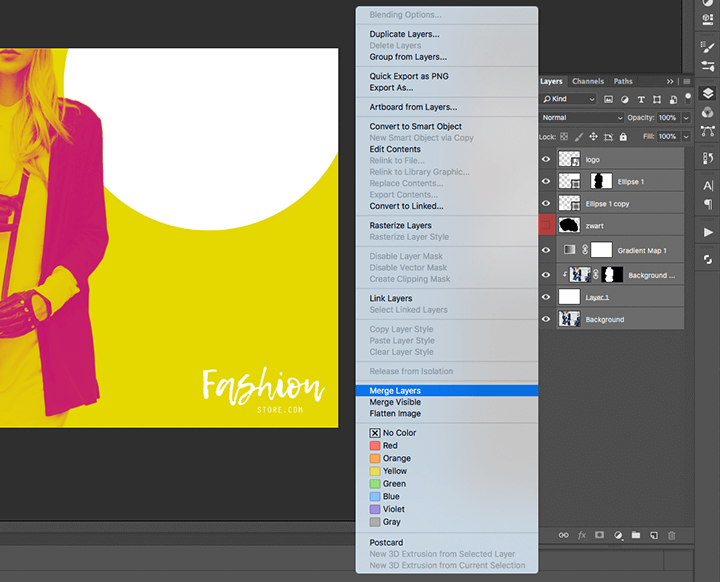Viewport: 720px width, 582px height.
Task: Switch to the Channels tab
Action: pyautogui.click(x=588, y=81)
